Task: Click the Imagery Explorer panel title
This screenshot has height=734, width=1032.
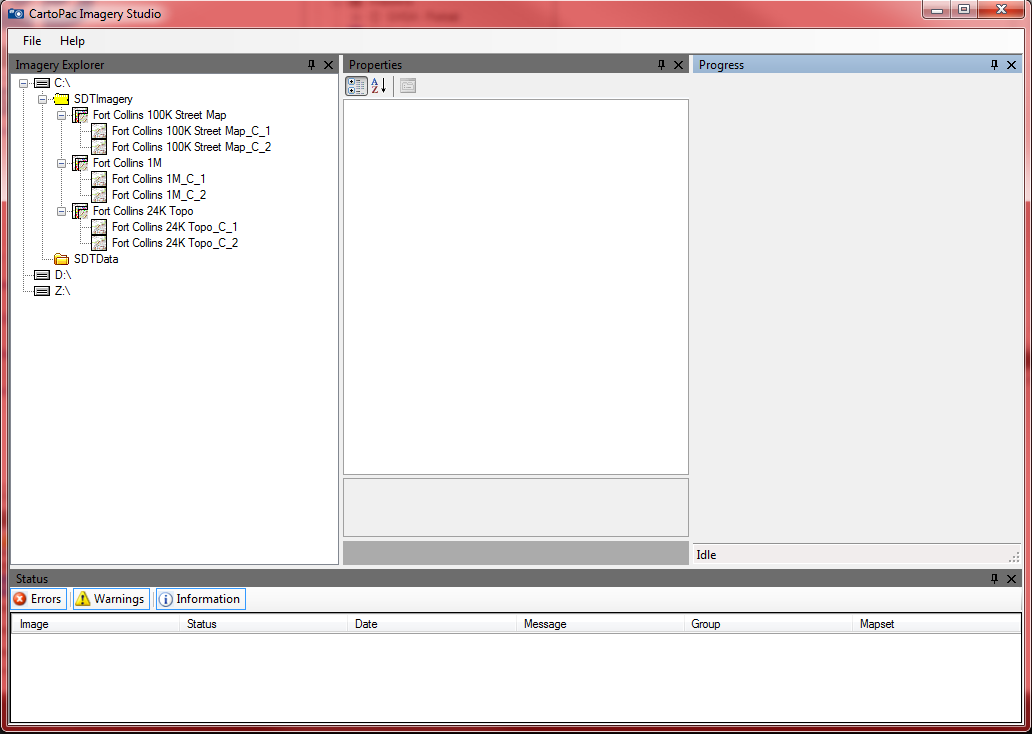Action: click(x=60, y=65)
